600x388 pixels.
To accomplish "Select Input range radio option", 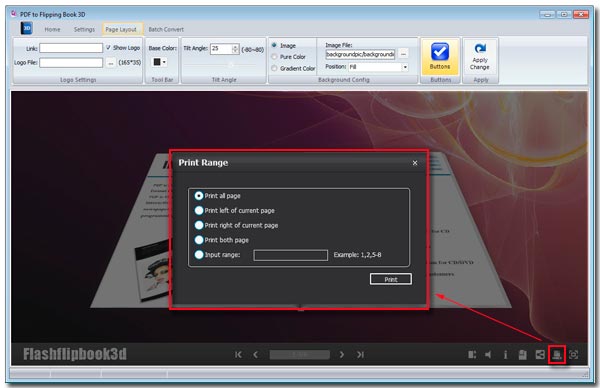I will pyautogui.click(x=199, y=254).
